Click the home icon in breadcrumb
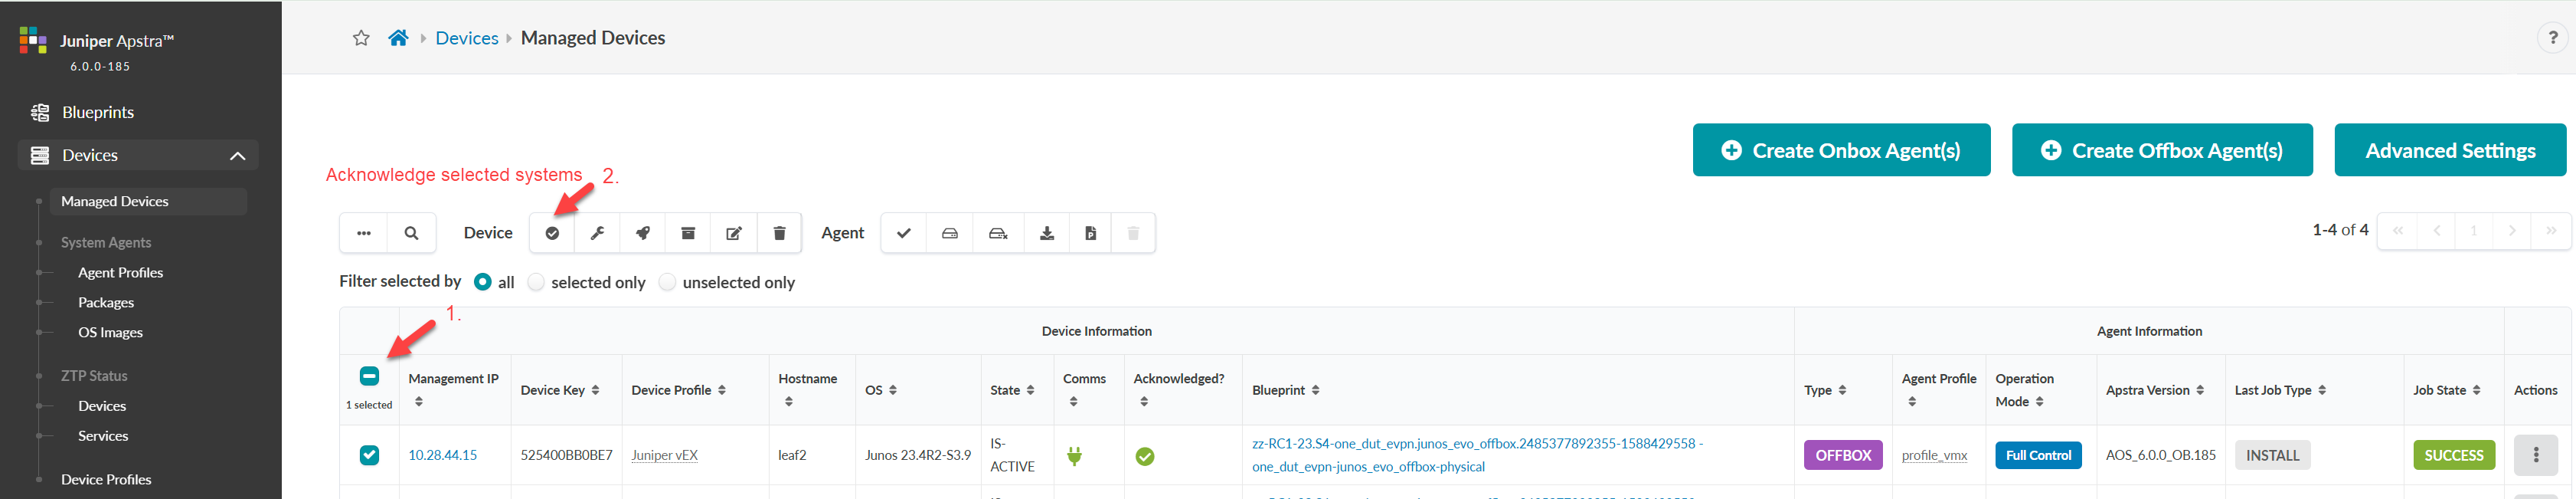 (x=398, y=38)
